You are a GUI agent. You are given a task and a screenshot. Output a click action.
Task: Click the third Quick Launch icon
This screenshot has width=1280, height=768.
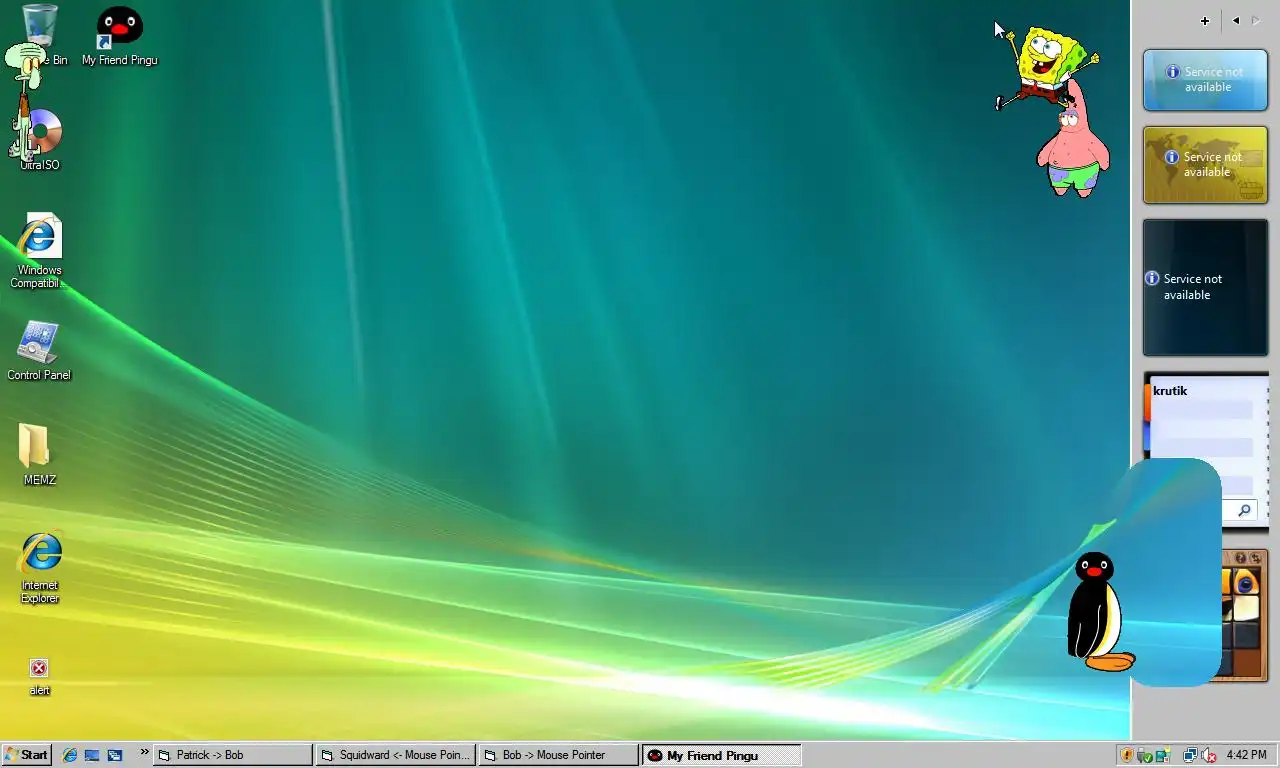[115, 755]
